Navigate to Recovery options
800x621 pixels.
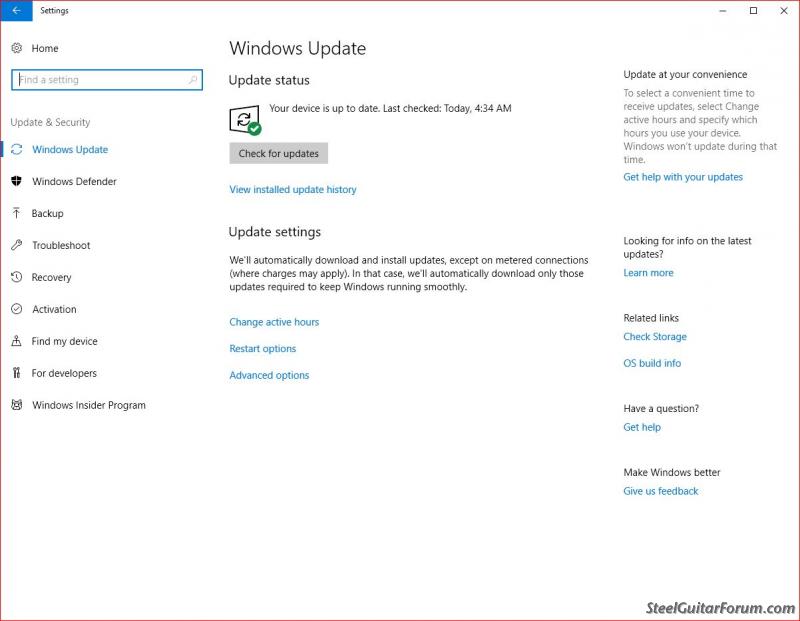(x=52, y=277)
